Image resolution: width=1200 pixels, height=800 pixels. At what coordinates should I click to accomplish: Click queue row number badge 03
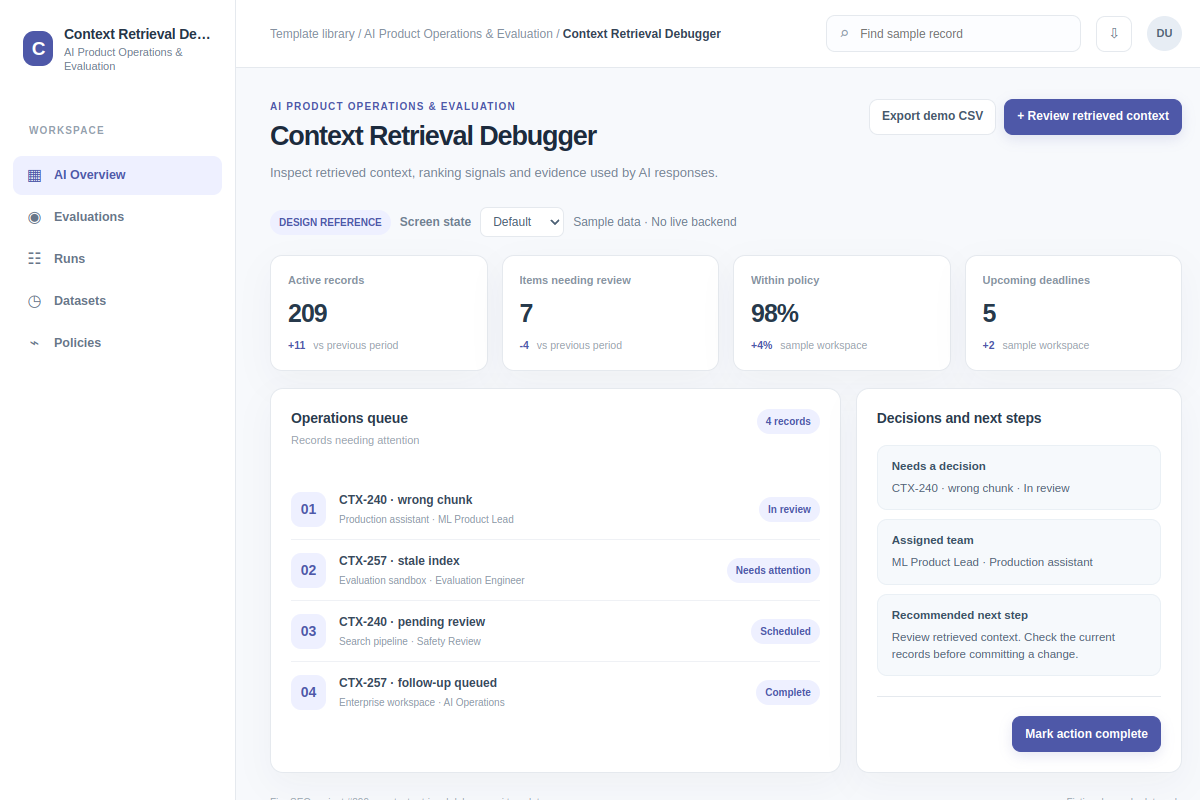[x=308, y=631]
